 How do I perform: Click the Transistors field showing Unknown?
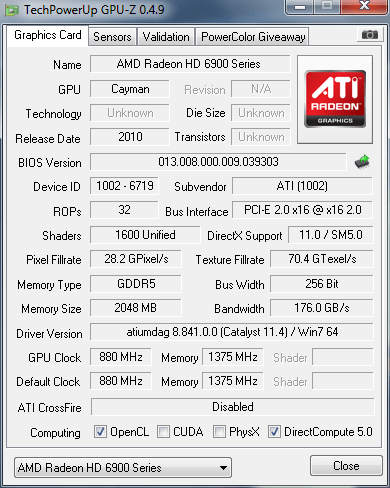pyautogui.click(x=261, y=137)
